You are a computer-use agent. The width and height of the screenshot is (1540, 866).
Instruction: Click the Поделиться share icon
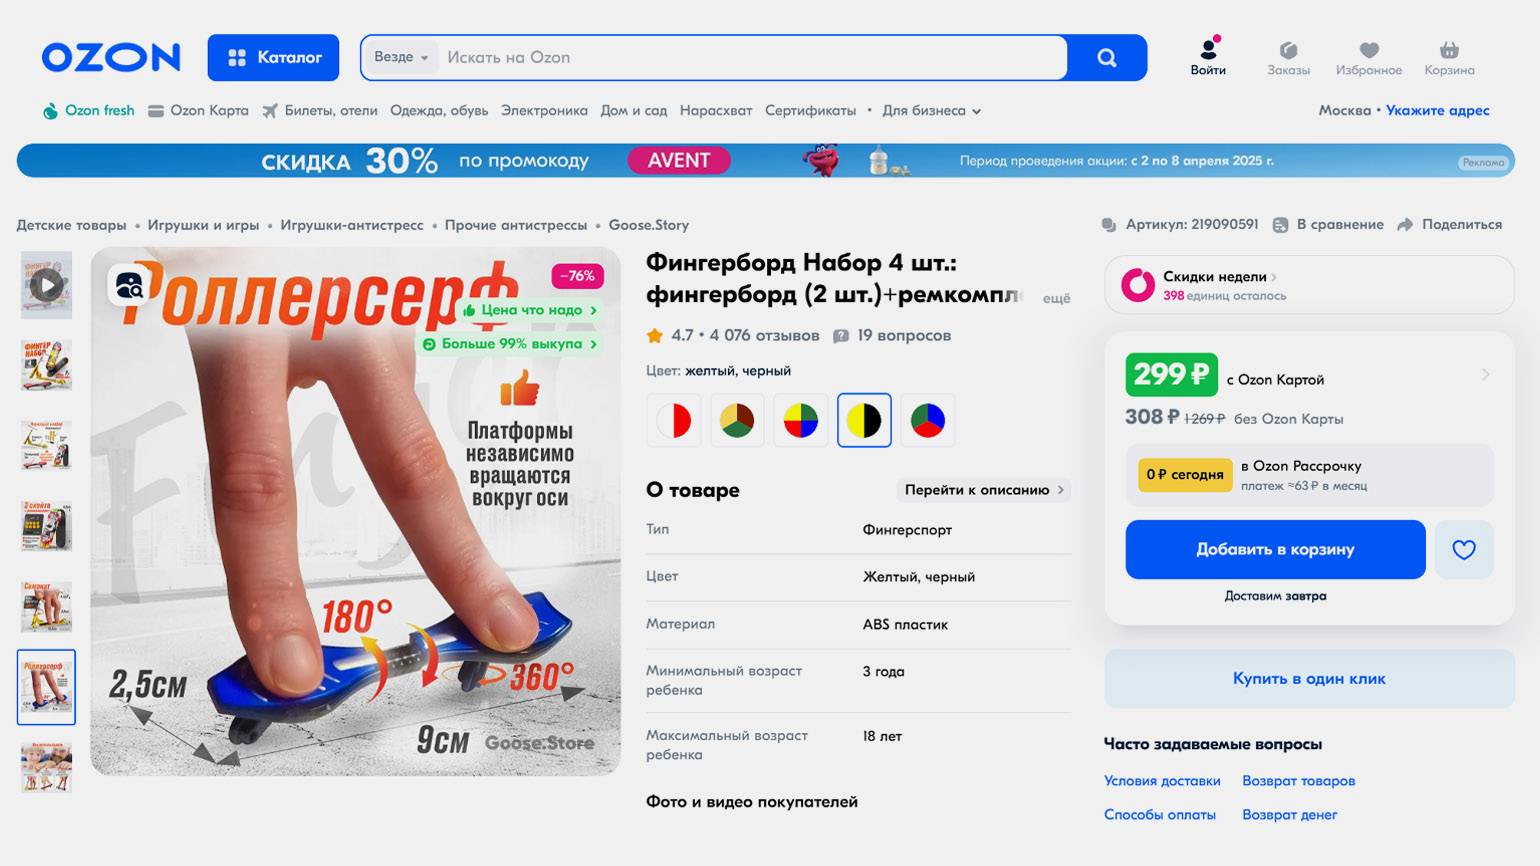coord(1405,225)
